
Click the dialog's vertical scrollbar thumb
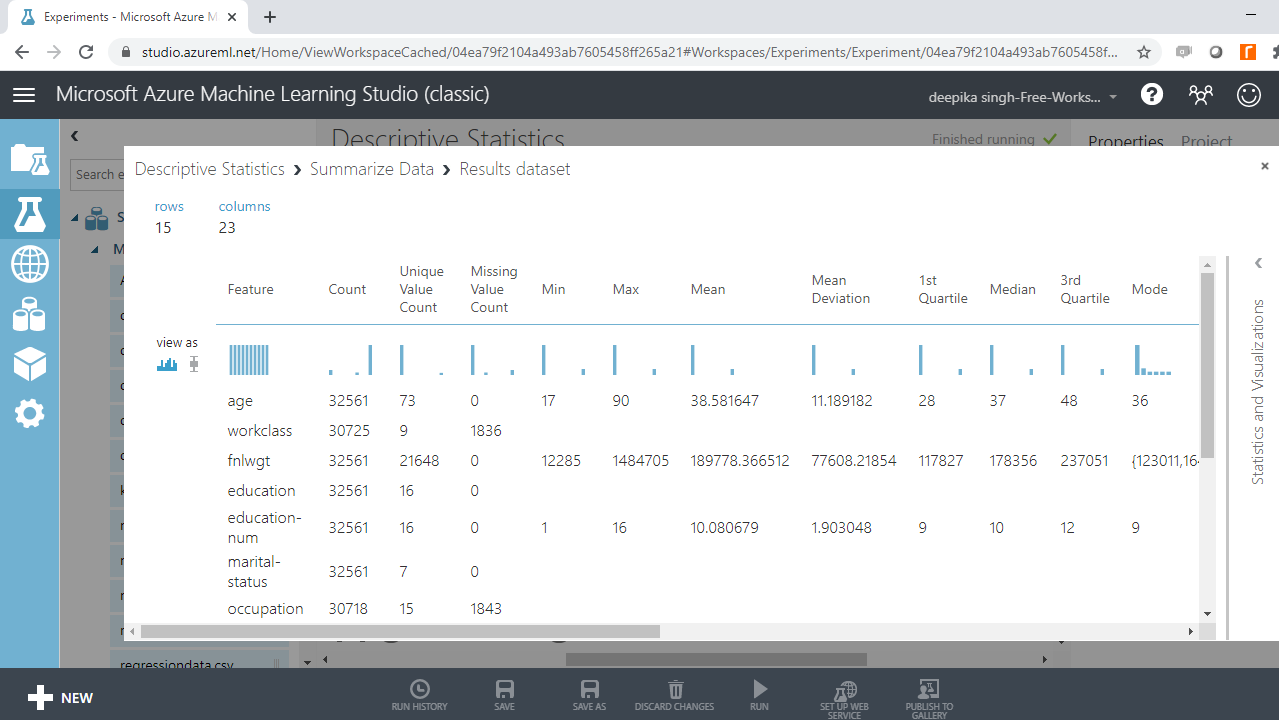click(1207, 364)
